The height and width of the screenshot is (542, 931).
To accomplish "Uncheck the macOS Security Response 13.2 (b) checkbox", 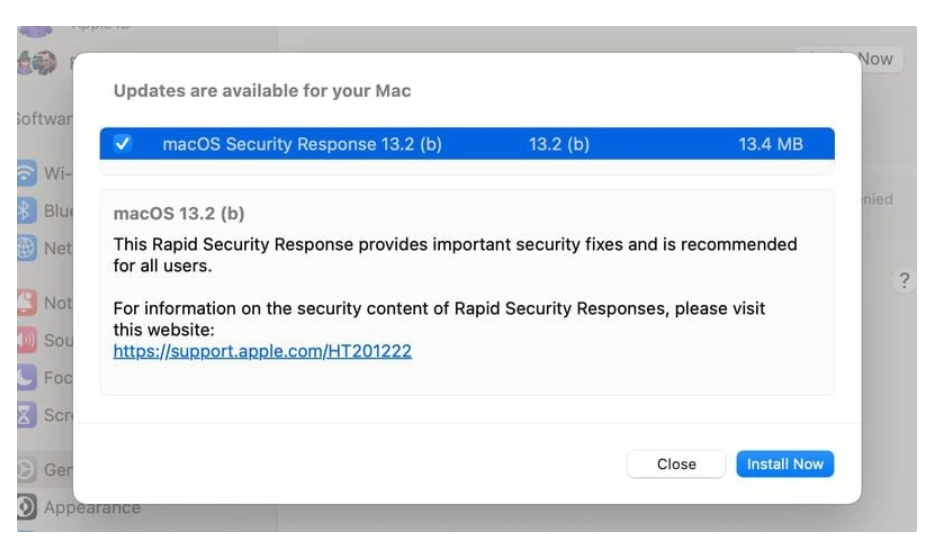I will 122,144.
